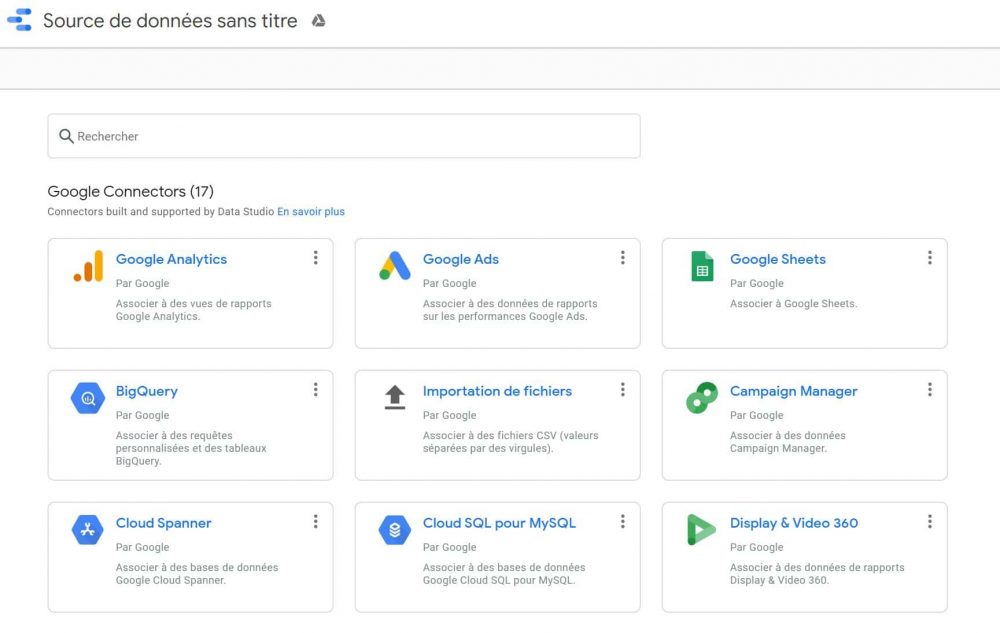
Task: Click the Source de données sans titre title
Action: coord(169,20)
